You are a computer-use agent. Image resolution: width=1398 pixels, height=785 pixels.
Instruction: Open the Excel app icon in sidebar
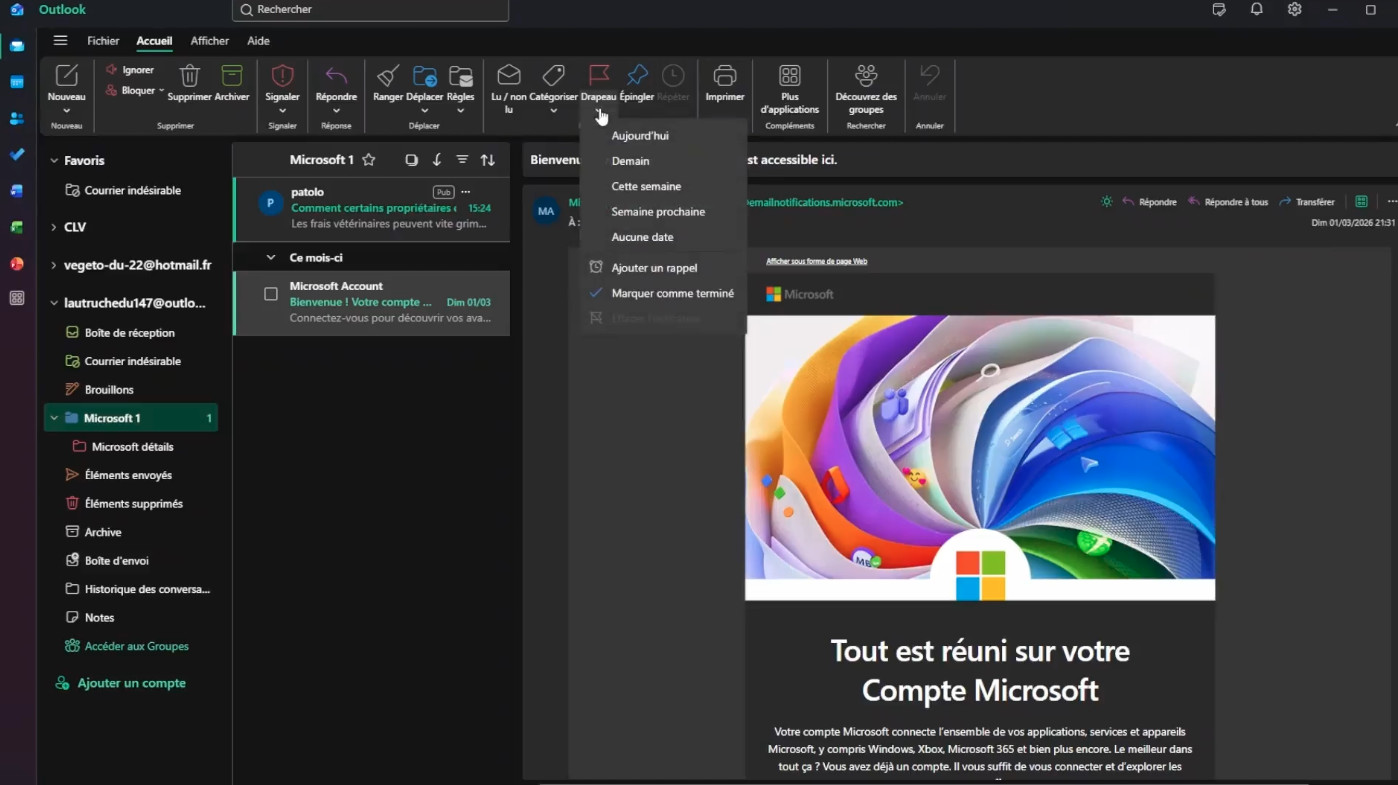pos(17,227)
